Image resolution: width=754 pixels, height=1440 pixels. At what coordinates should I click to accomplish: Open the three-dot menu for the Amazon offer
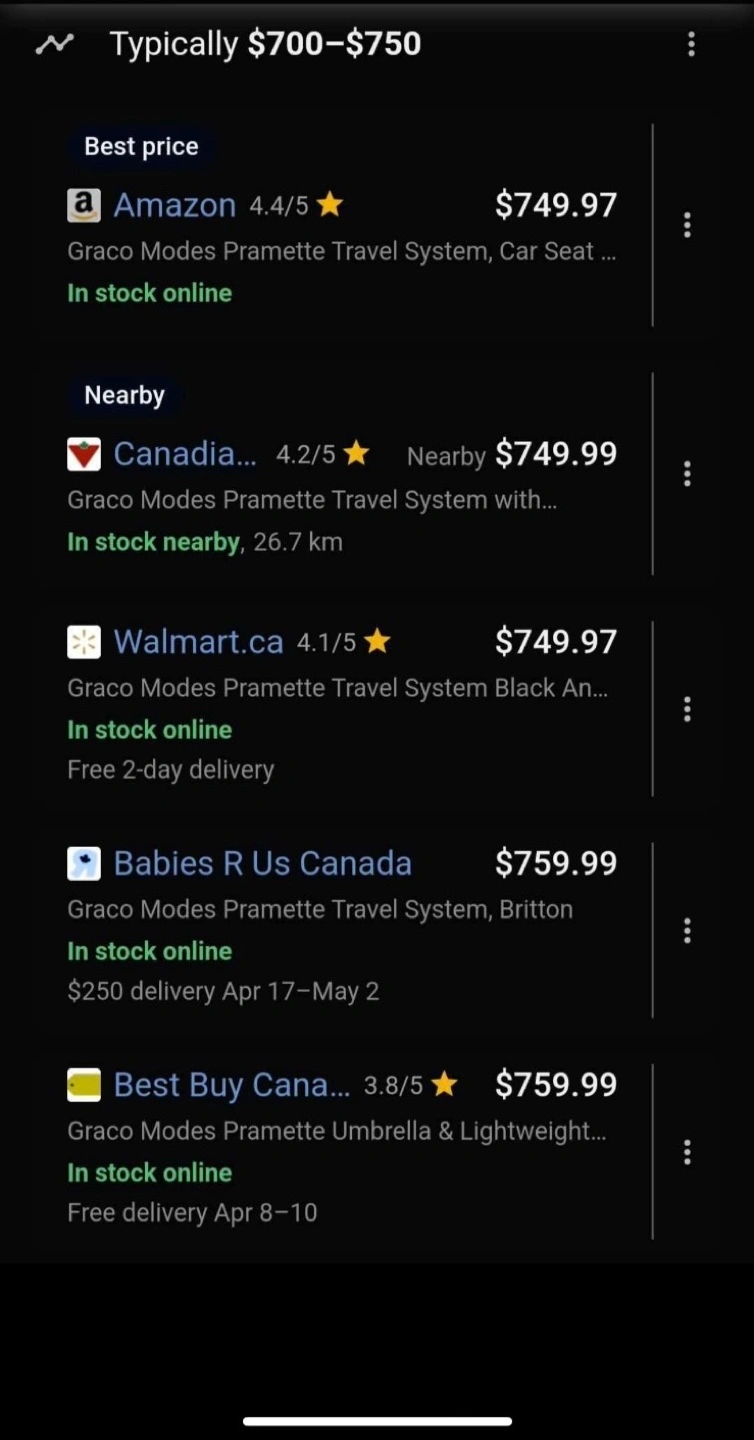coord(687,225)
